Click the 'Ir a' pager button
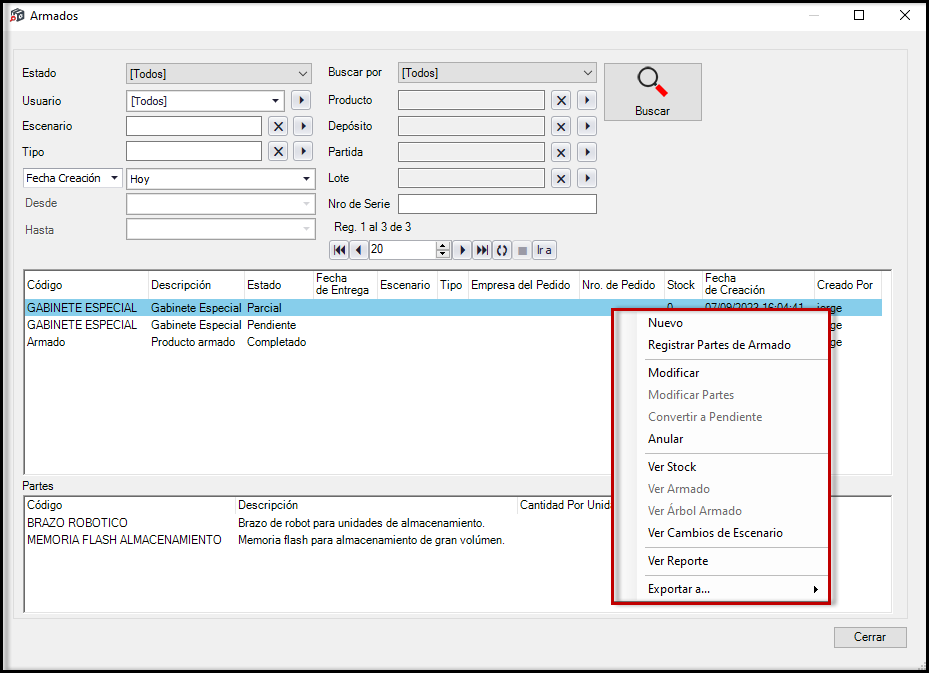 click(x=544, y=250)
